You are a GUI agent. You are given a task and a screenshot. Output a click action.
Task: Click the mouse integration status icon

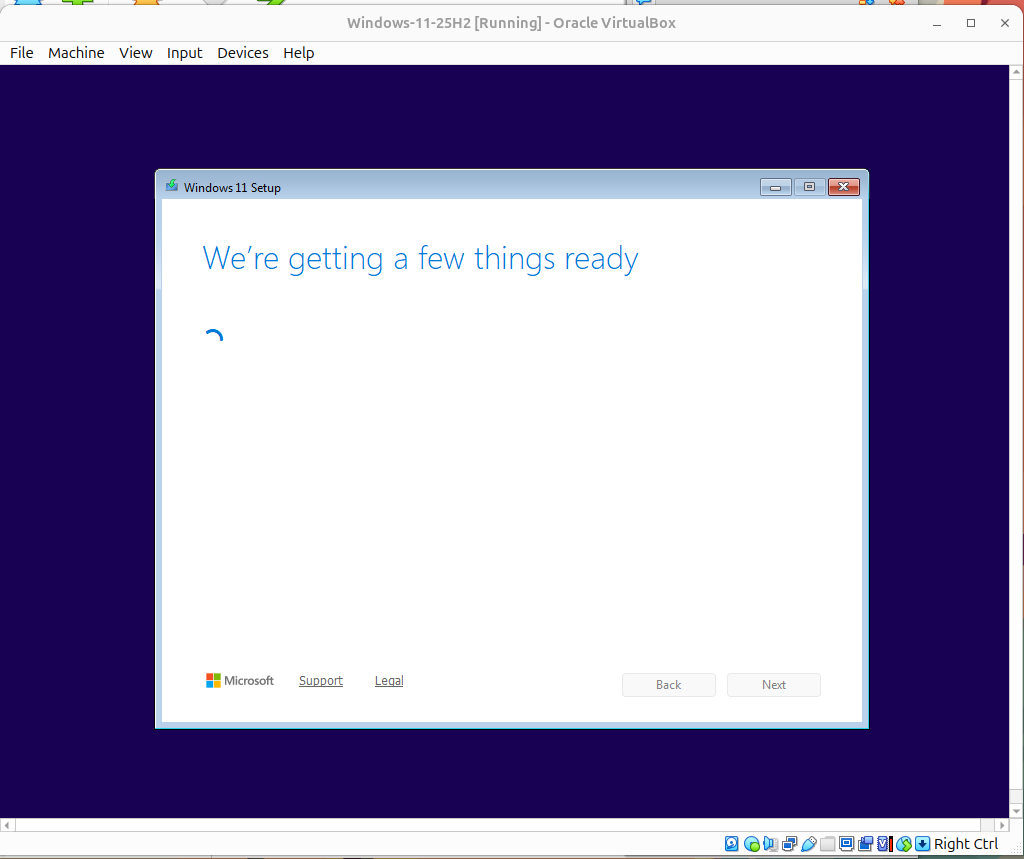point(902,843)
